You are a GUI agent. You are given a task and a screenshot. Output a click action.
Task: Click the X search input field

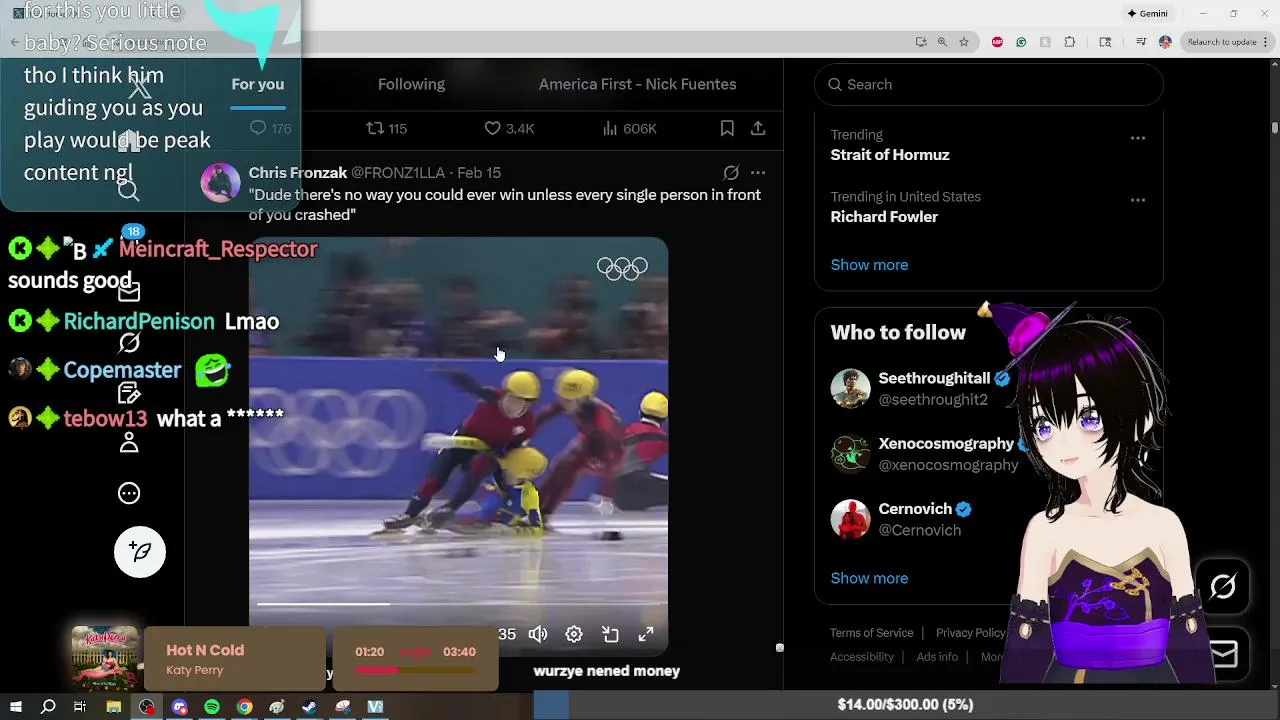pyautogui.click(x=989, y=84)
